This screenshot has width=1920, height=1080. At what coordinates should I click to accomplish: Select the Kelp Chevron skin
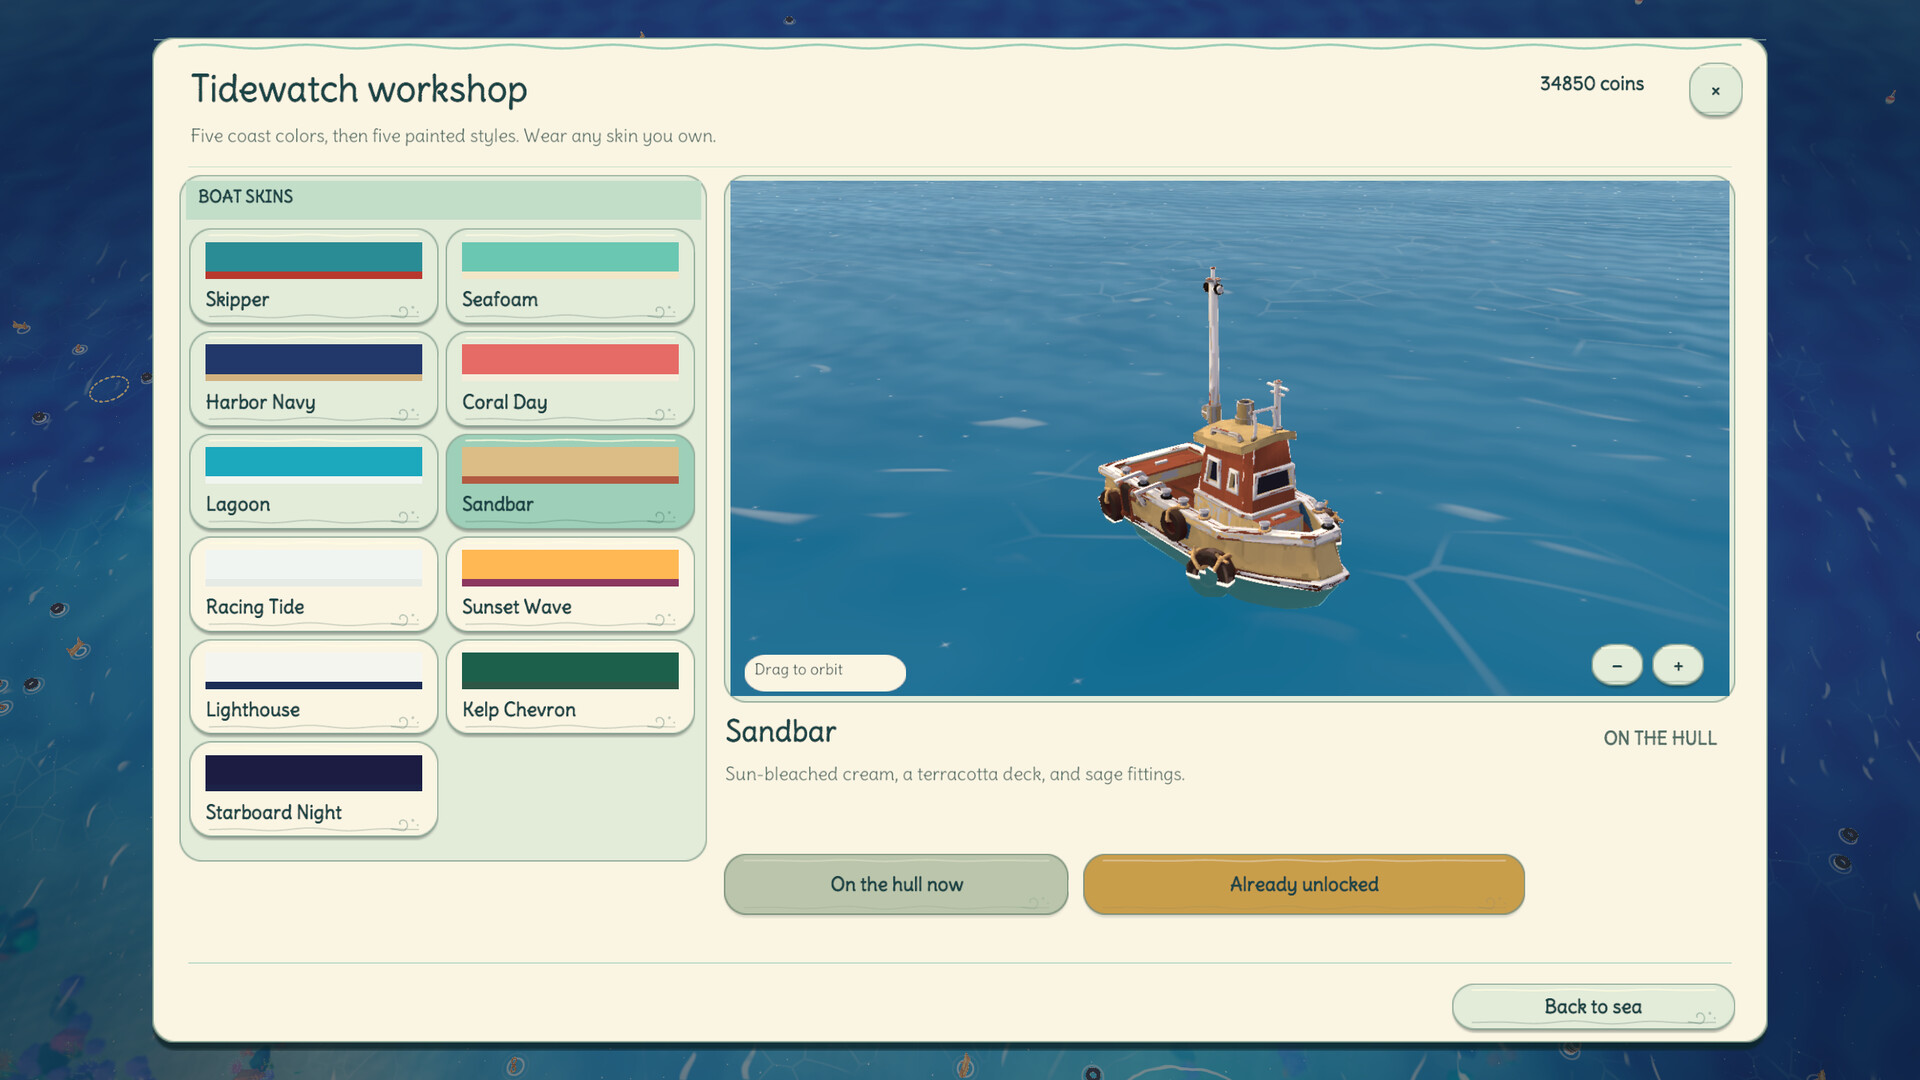click(x=570, y=688)
